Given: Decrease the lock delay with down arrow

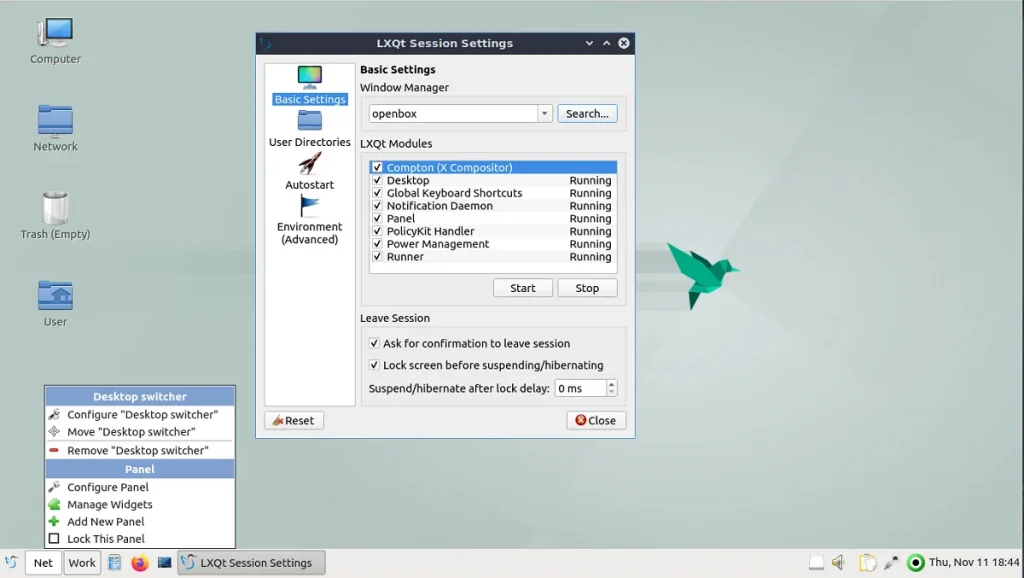Looking at the screenshot, I should [611, 392].
